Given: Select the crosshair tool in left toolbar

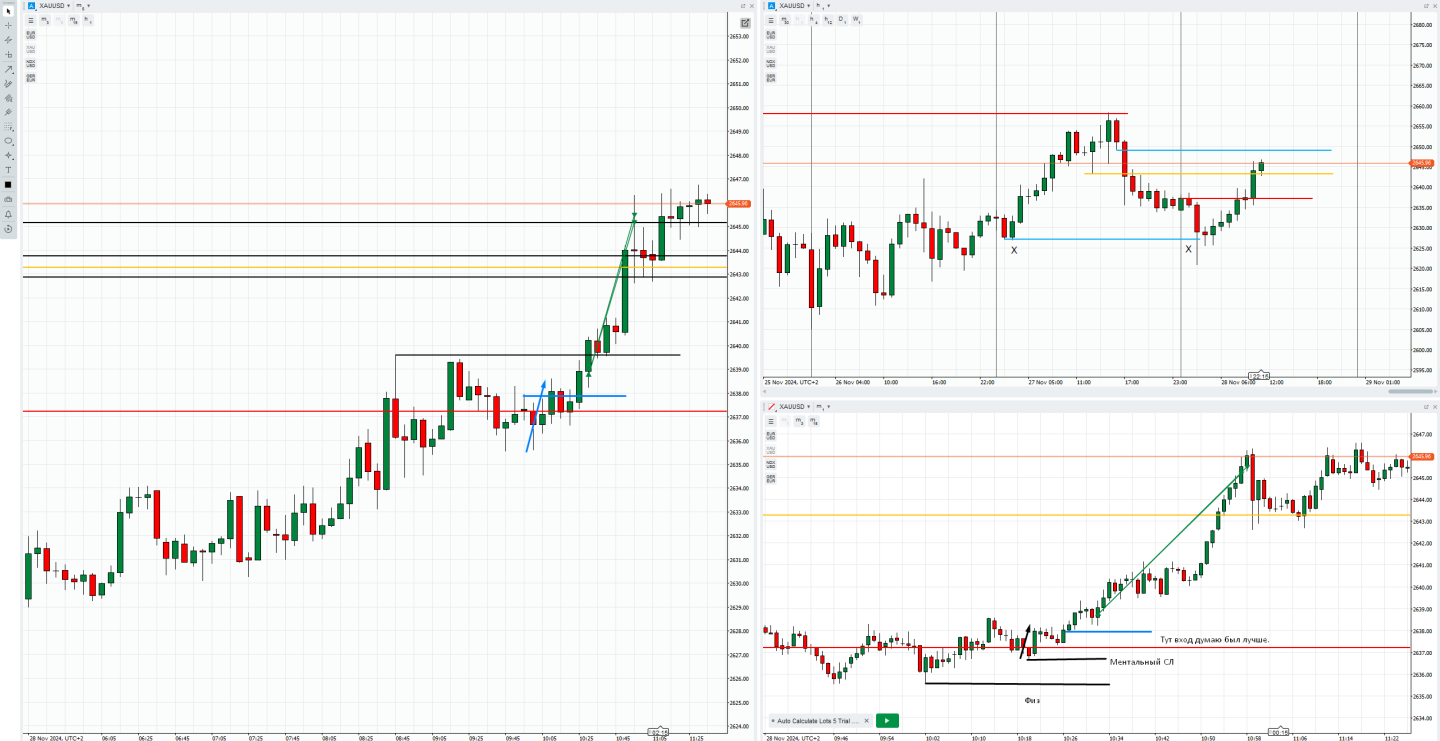Looking at the screenshot, I should [x=8, y=25].
